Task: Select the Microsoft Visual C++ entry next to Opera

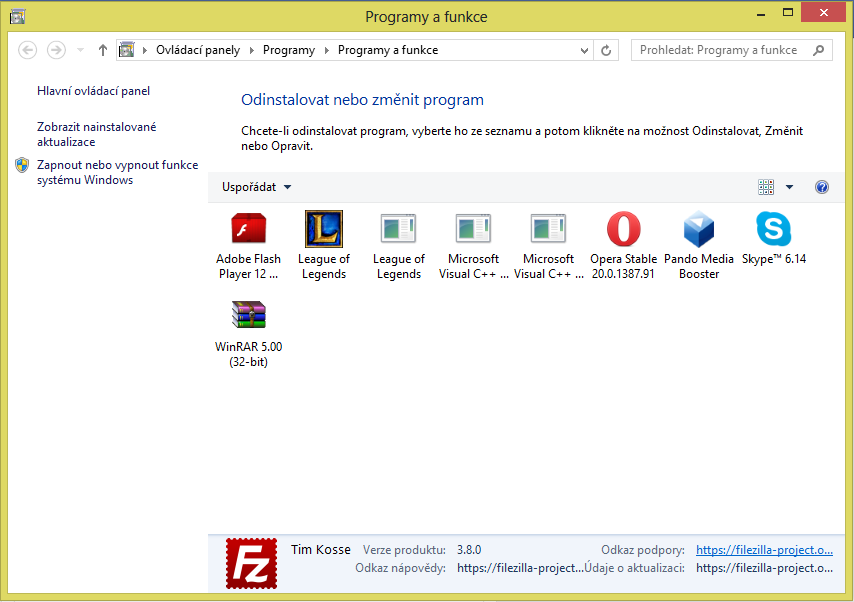Action: point(548,228)
